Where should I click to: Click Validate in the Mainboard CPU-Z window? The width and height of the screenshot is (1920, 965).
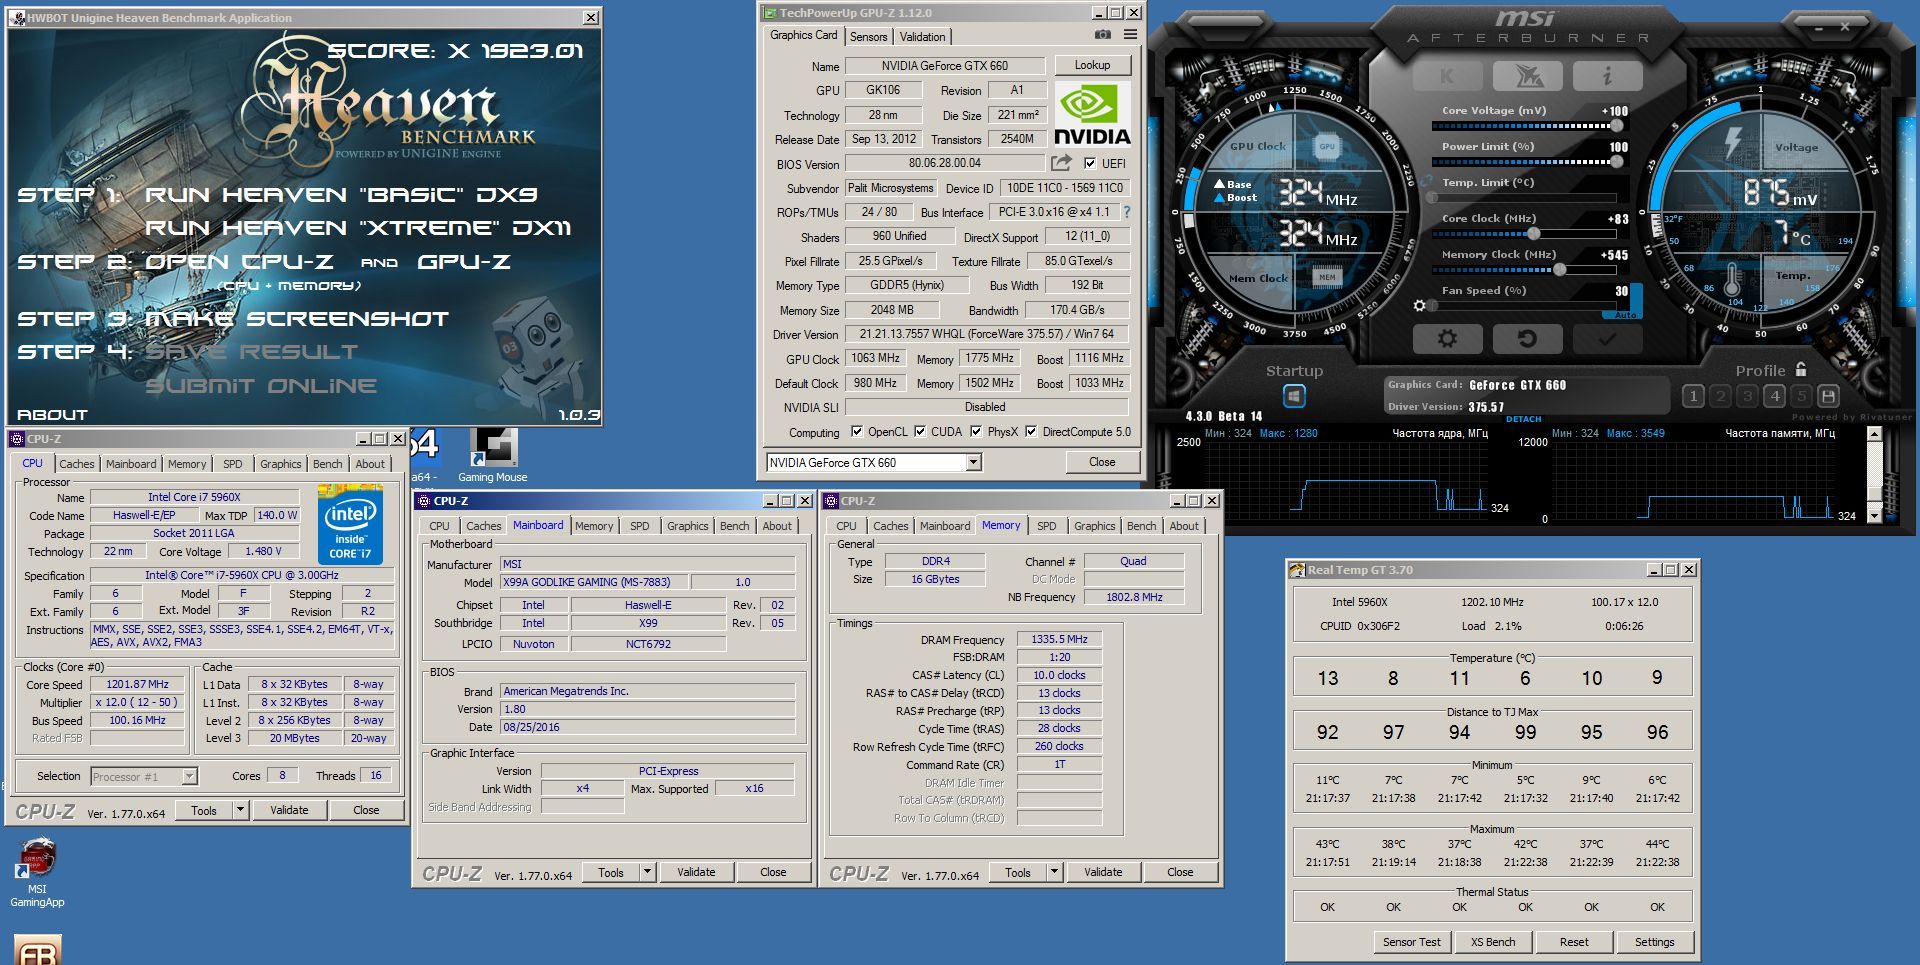696,872
